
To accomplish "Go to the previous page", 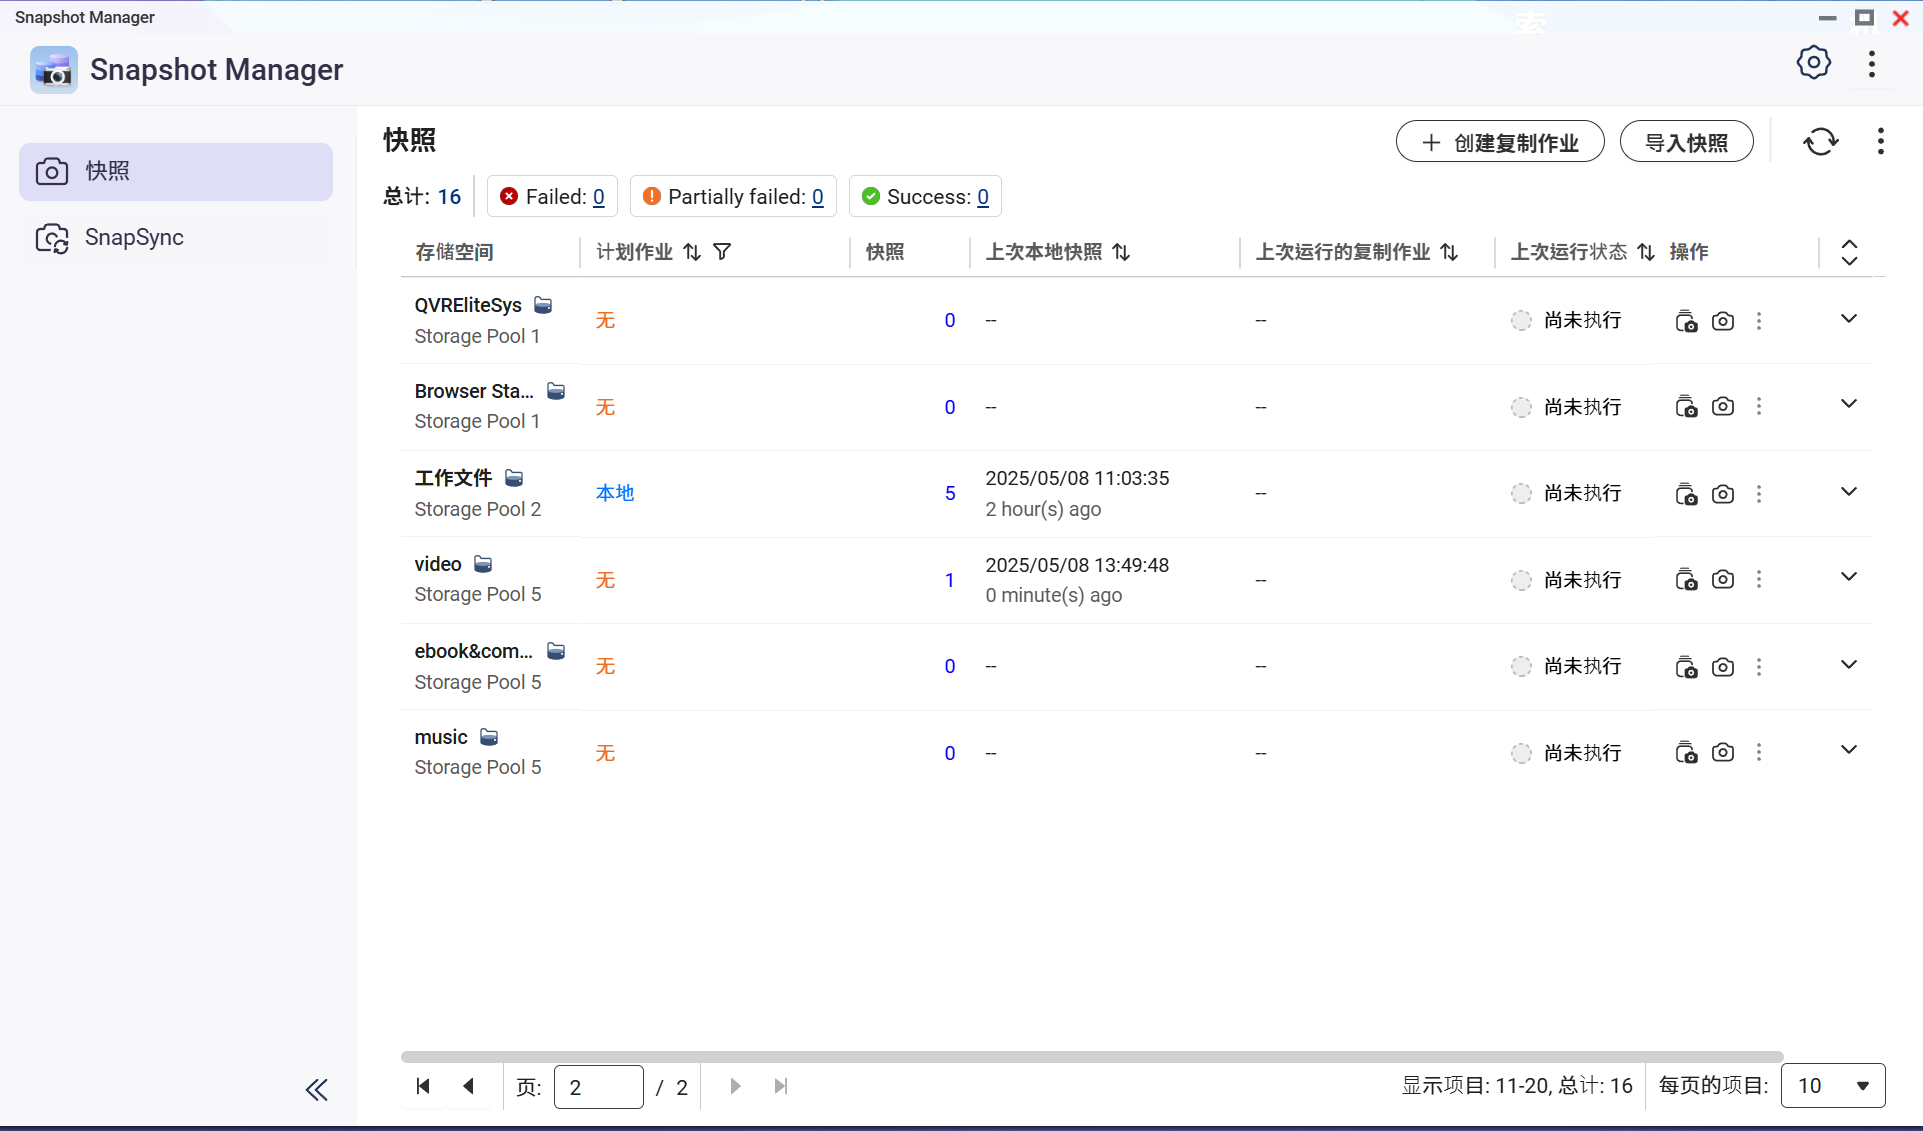I will click(x=468, y=1086).
